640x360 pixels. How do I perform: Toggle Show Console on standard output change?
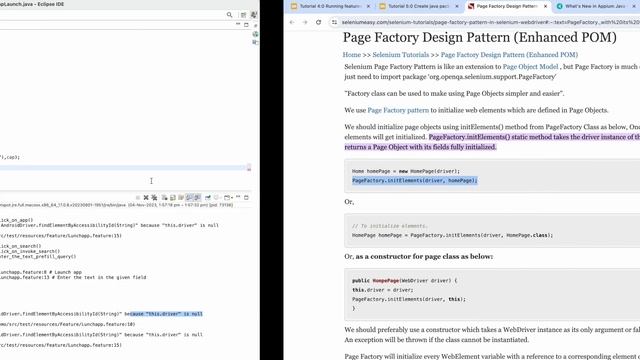click(x=189, y=198)
